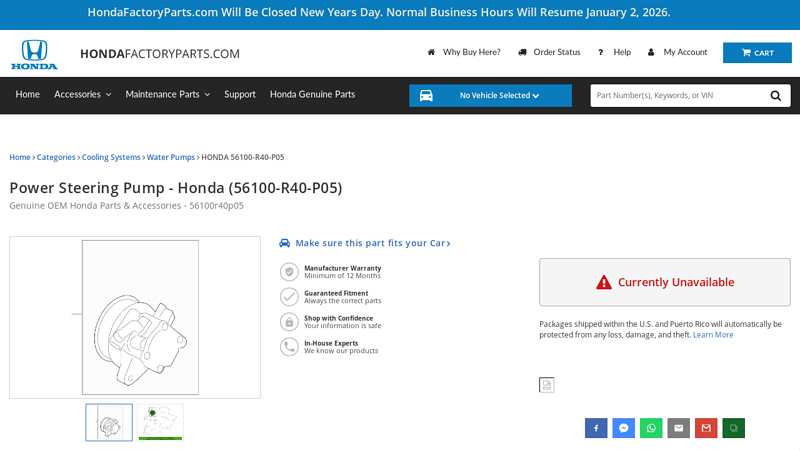Image resolution: width=800 pixels, height=450 pixels.
Task: Check Order Status in top header
Action: [x=549, y=52]
